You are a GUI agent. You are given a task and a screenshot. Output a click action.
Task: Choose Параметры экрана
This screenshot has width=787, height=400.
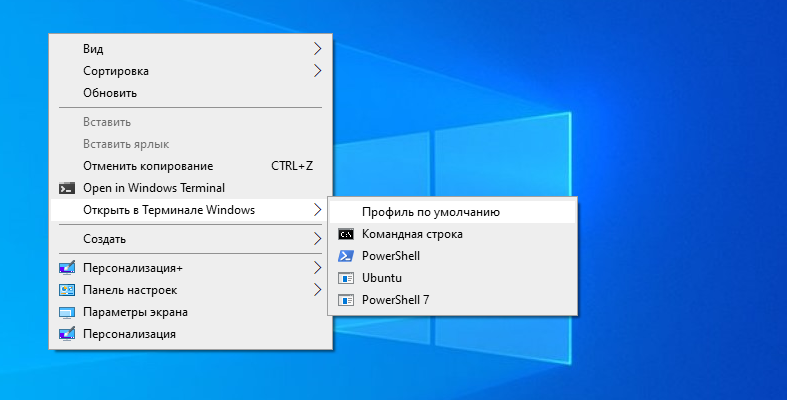(x=191, y=312)
